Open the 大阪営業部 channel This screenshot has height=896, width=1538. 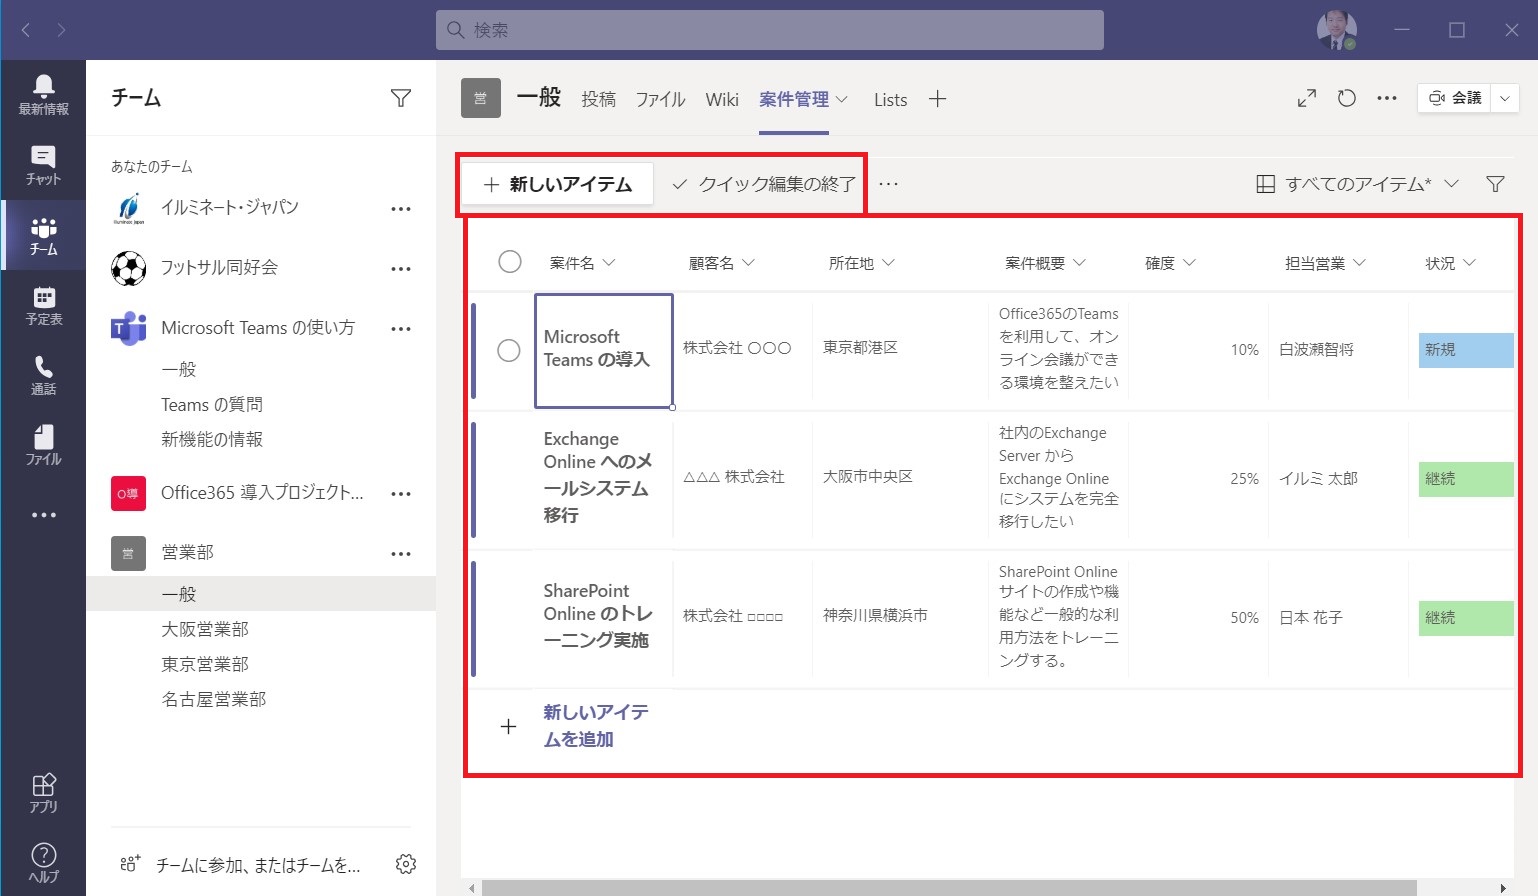pos(205,629)
